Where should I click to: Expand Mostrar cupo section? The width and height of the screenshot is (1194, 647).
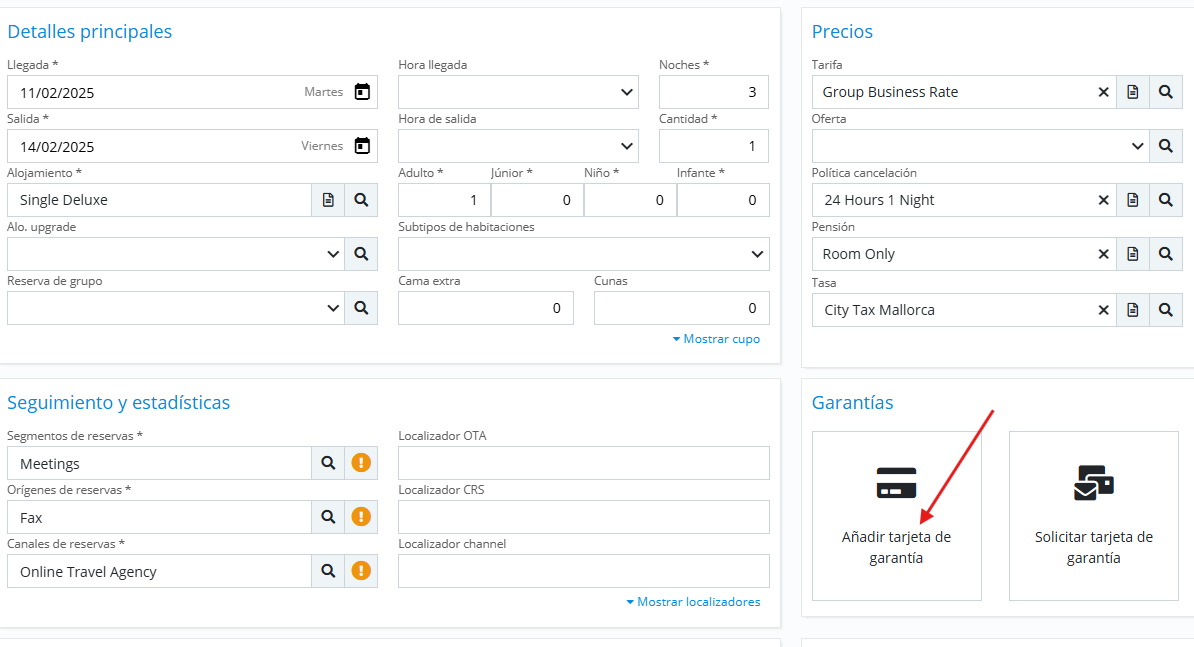(716, 339)
